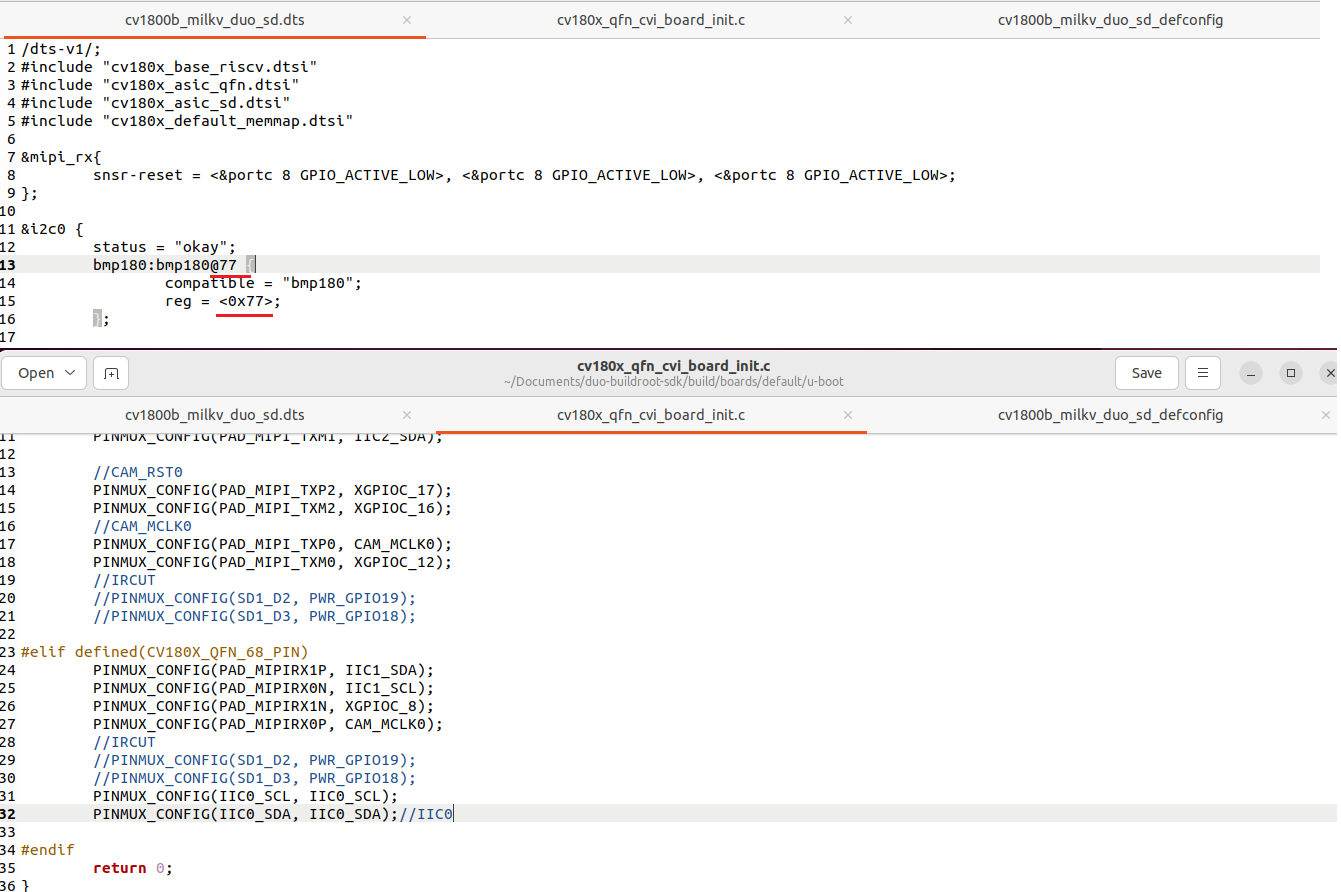The image size is (1341, 892).
Task: Click file path ~/Documents/duo-buildroot-sdk/build/boards/default/u-boot
Action: [674, 382]
